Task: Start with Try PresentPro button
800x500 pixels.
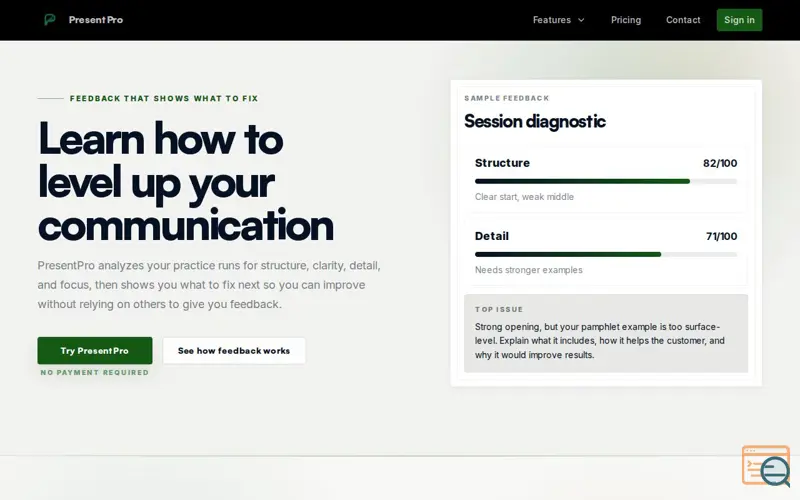Action: (95, 351)
